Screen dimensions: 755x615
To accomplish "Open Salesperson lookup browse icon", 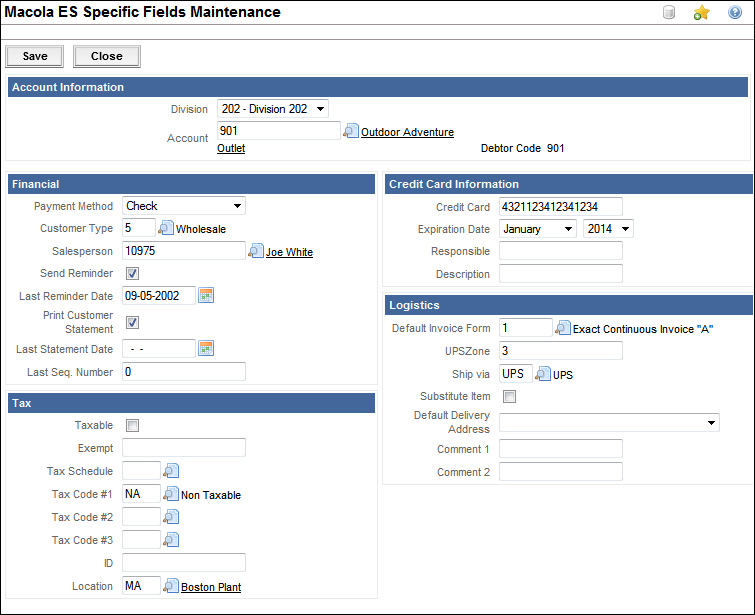I will pos(256,251).
